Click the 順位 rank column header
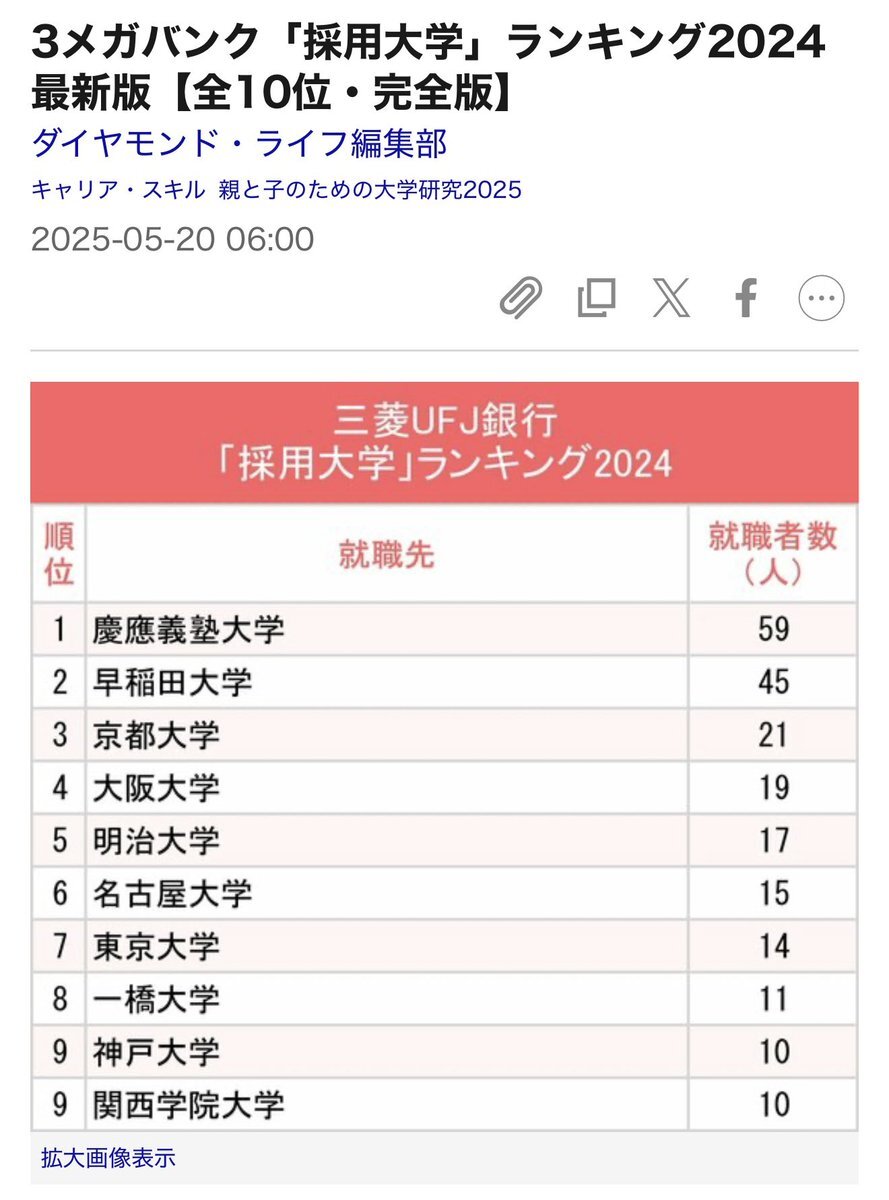Image resolution: width=889 pixels, height=1200 pixels. click(x=59, y=553)
